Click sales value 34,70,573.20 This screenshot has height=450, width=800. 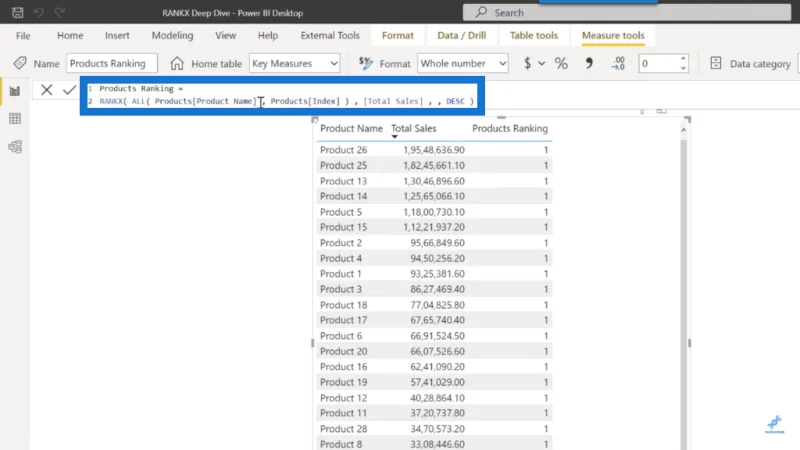coord(437,429)
